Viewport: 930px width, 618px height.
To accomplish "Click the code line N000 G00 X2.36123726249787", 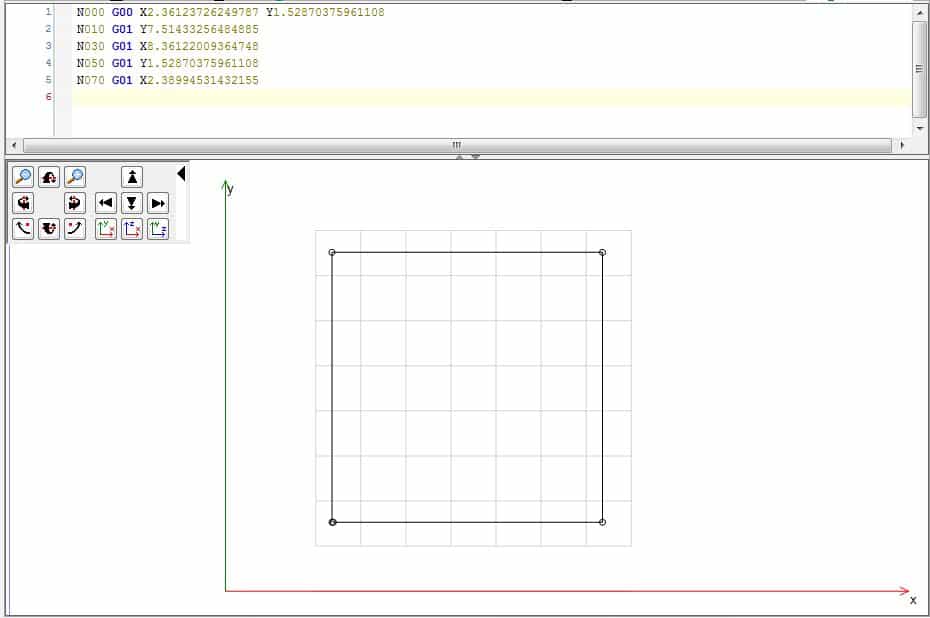I will (230, 12).
